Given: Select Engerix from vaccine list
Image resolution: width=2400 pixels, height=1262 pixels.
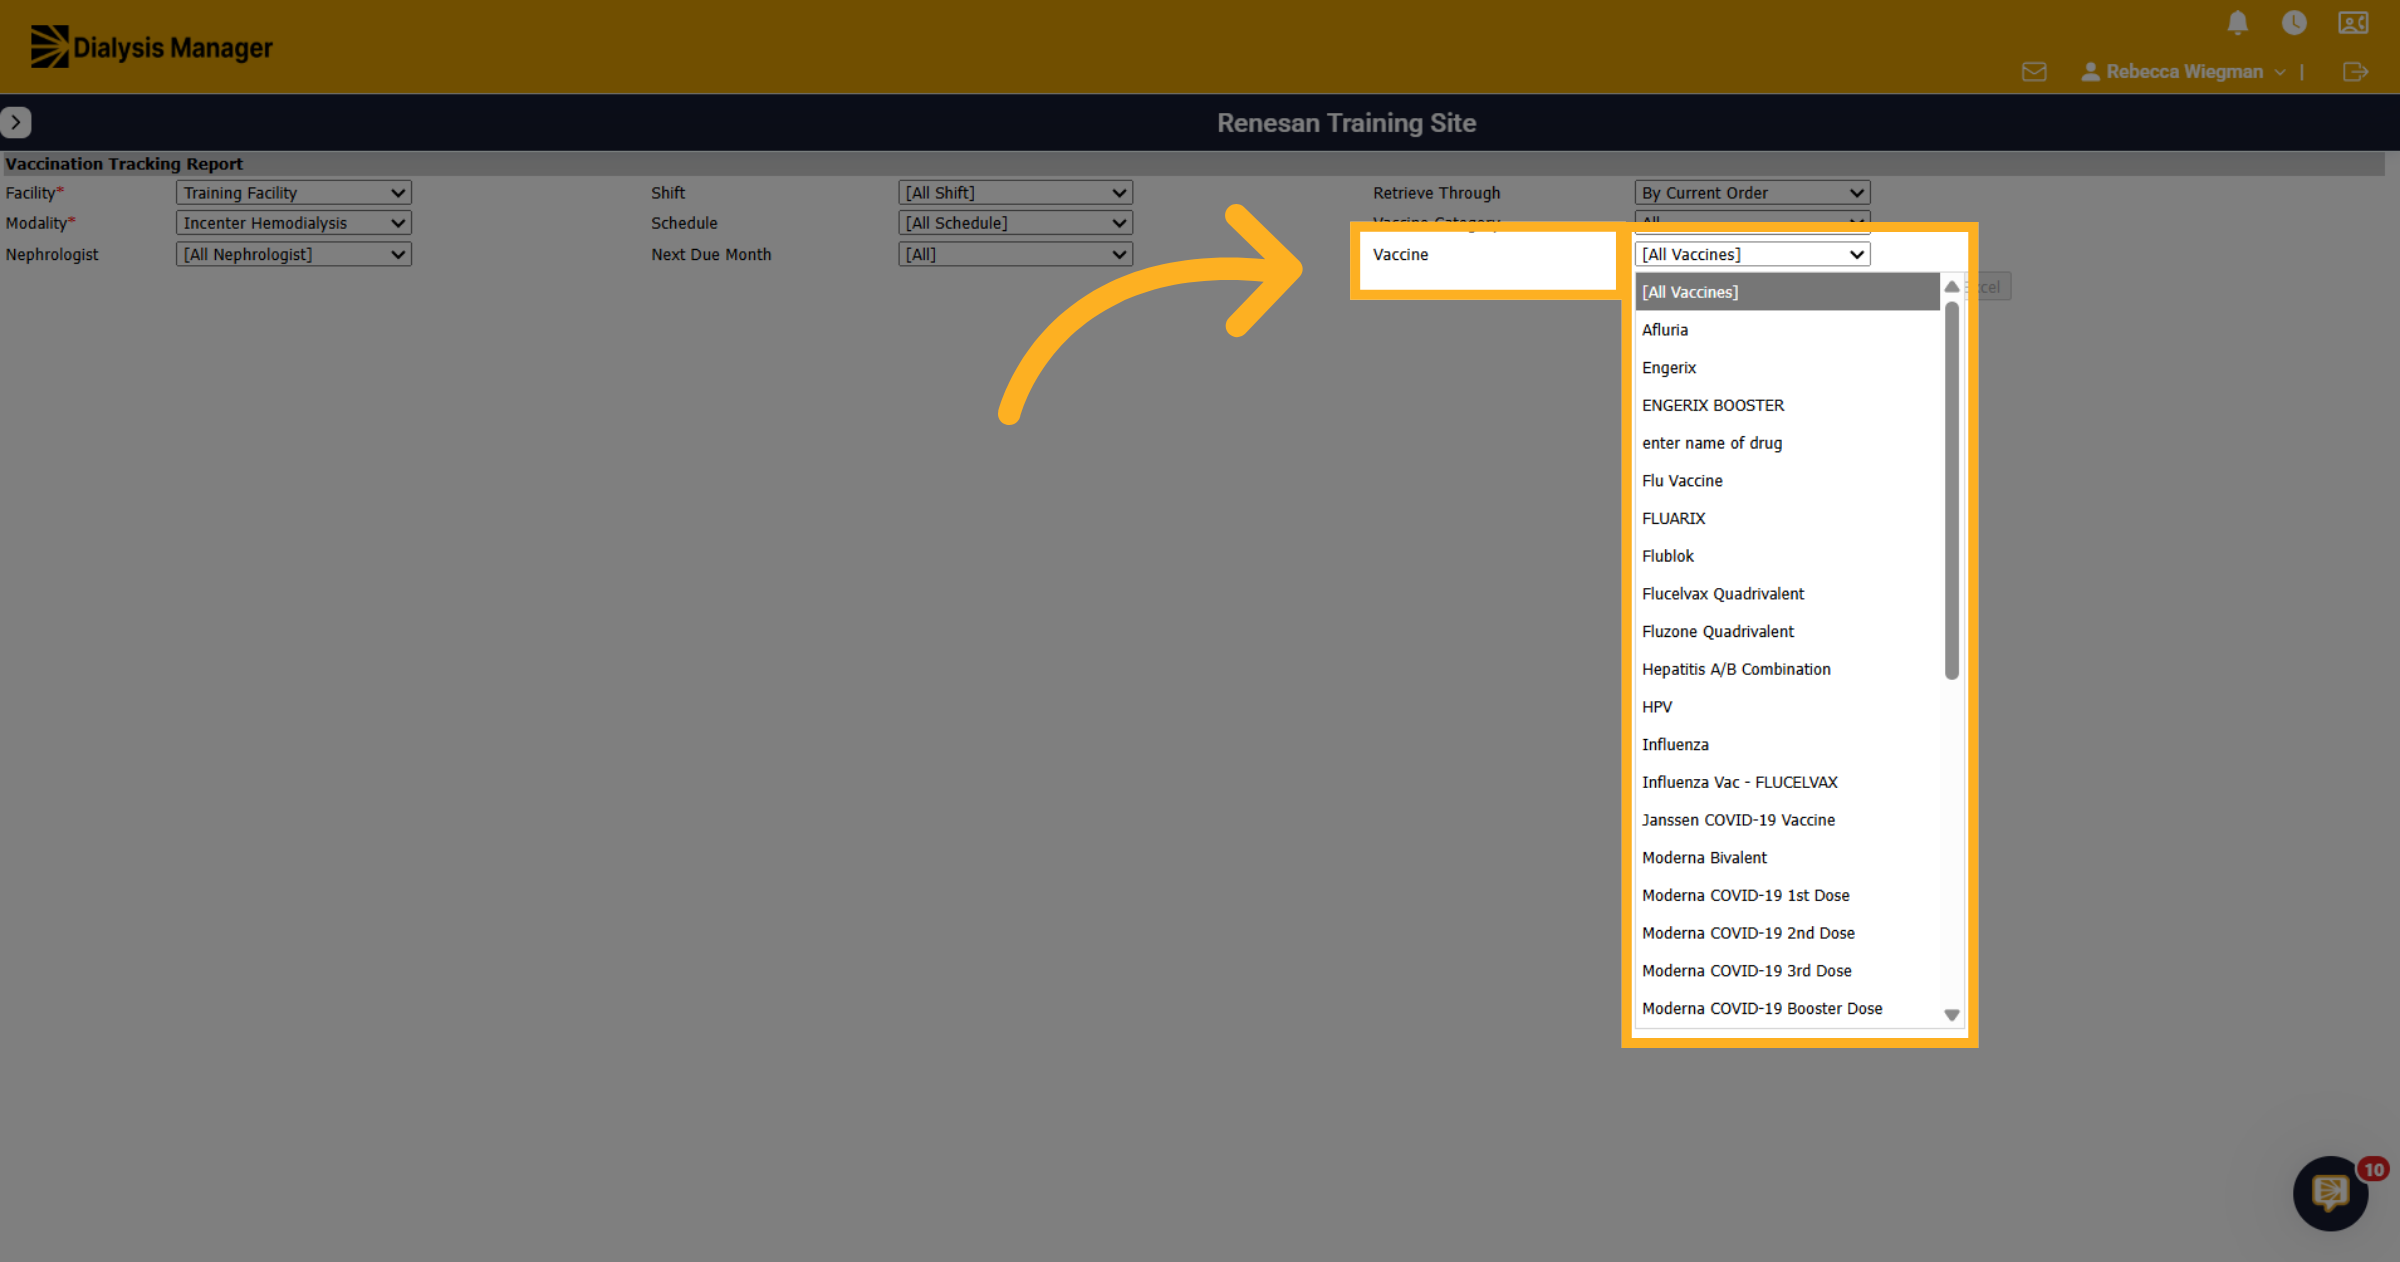Looking at the screenshot, I should (x=1787, y=368).
